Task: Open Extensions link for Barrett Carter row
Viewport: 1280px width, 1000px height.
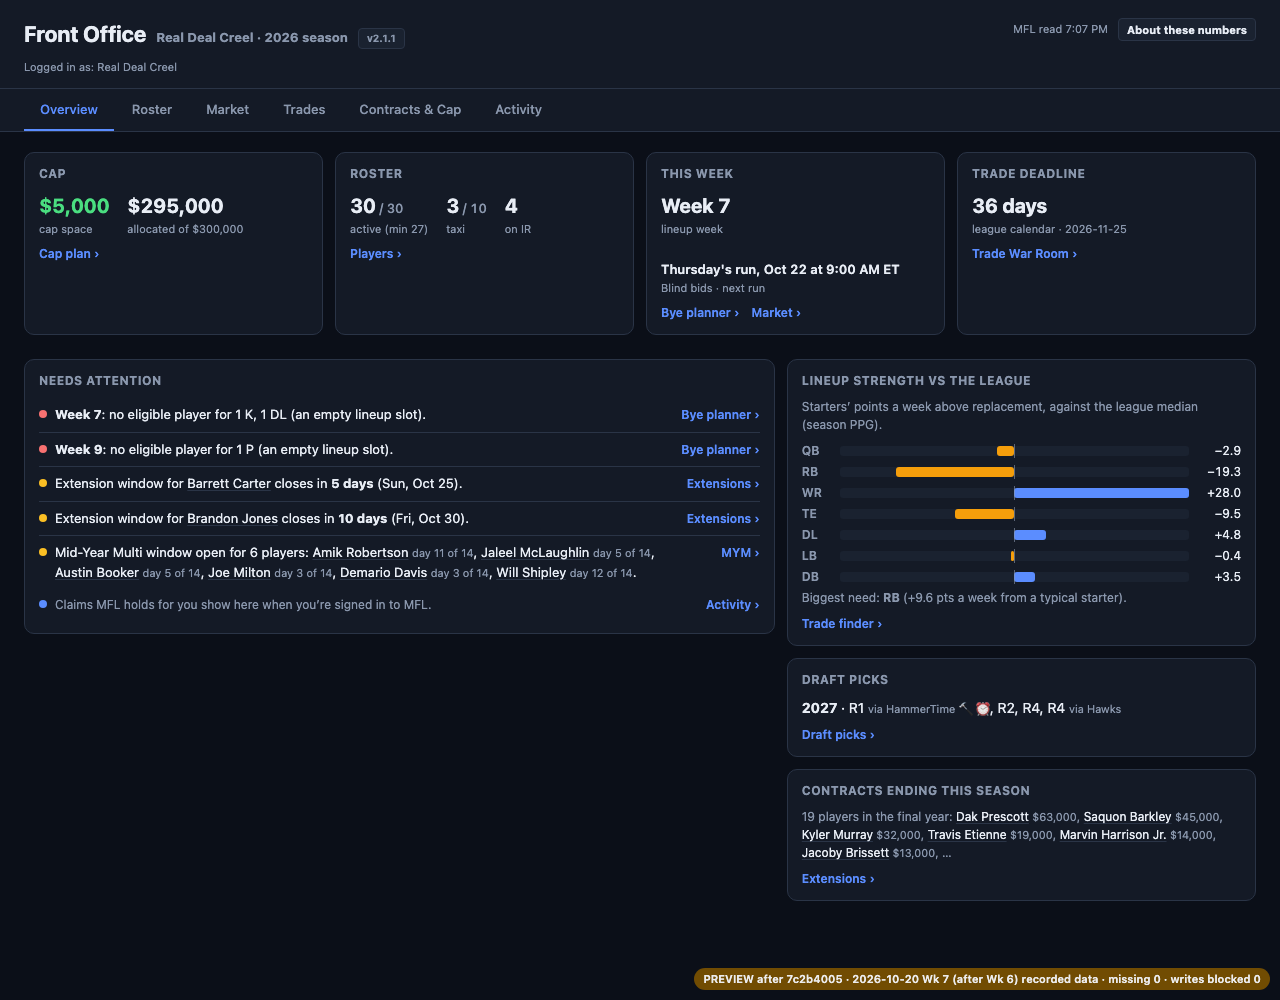Action: [723, 484]
